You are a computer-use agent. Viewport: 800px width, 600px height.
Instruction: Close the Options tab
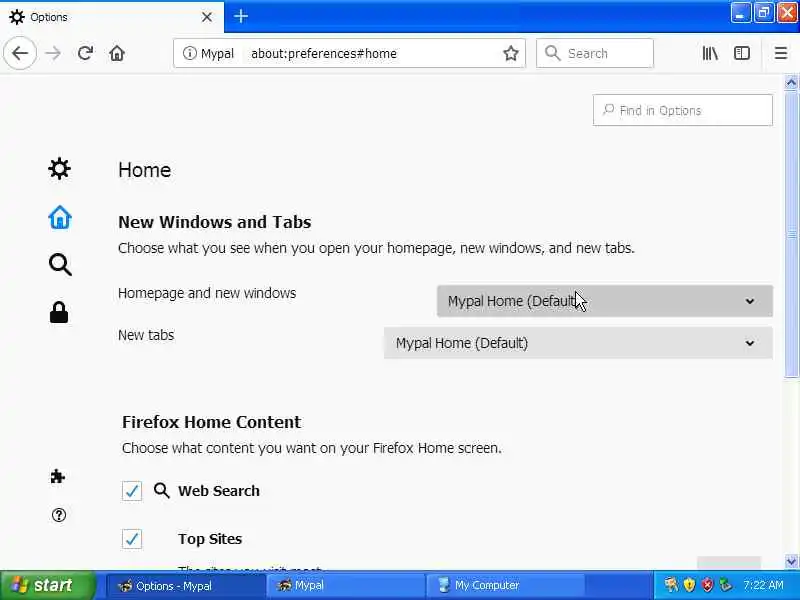207,17
